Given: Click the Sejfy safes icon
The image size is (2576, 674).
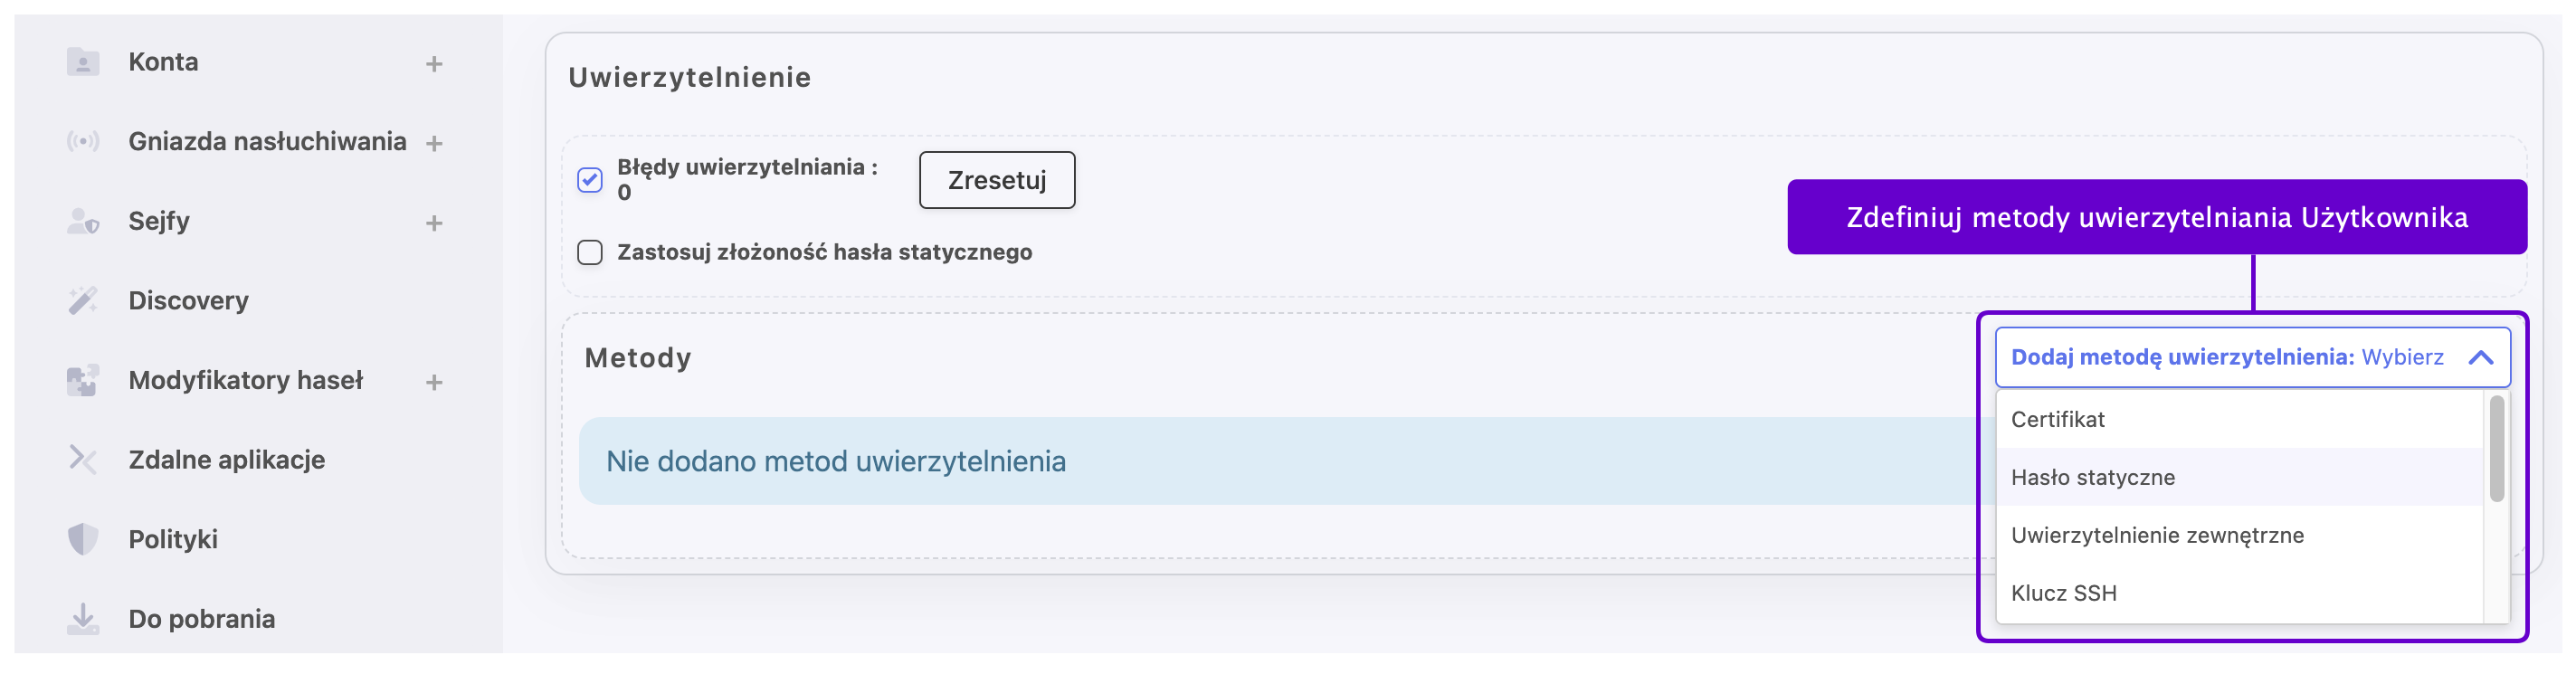Looking at the screenshot, I should [83, 221].
